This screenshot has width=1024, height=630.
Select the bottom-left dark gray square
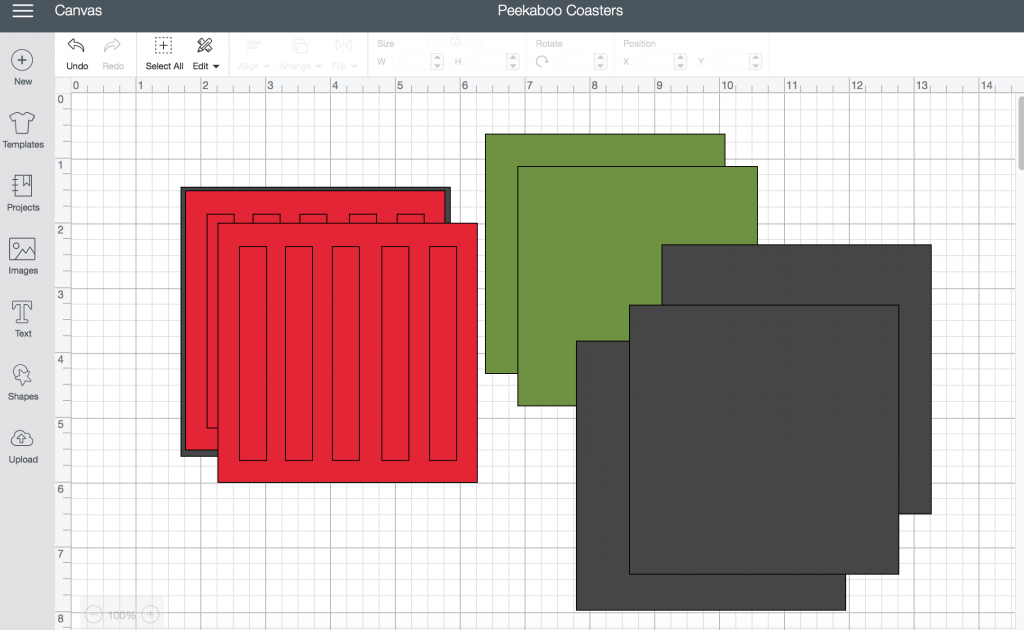click(602, 477)
